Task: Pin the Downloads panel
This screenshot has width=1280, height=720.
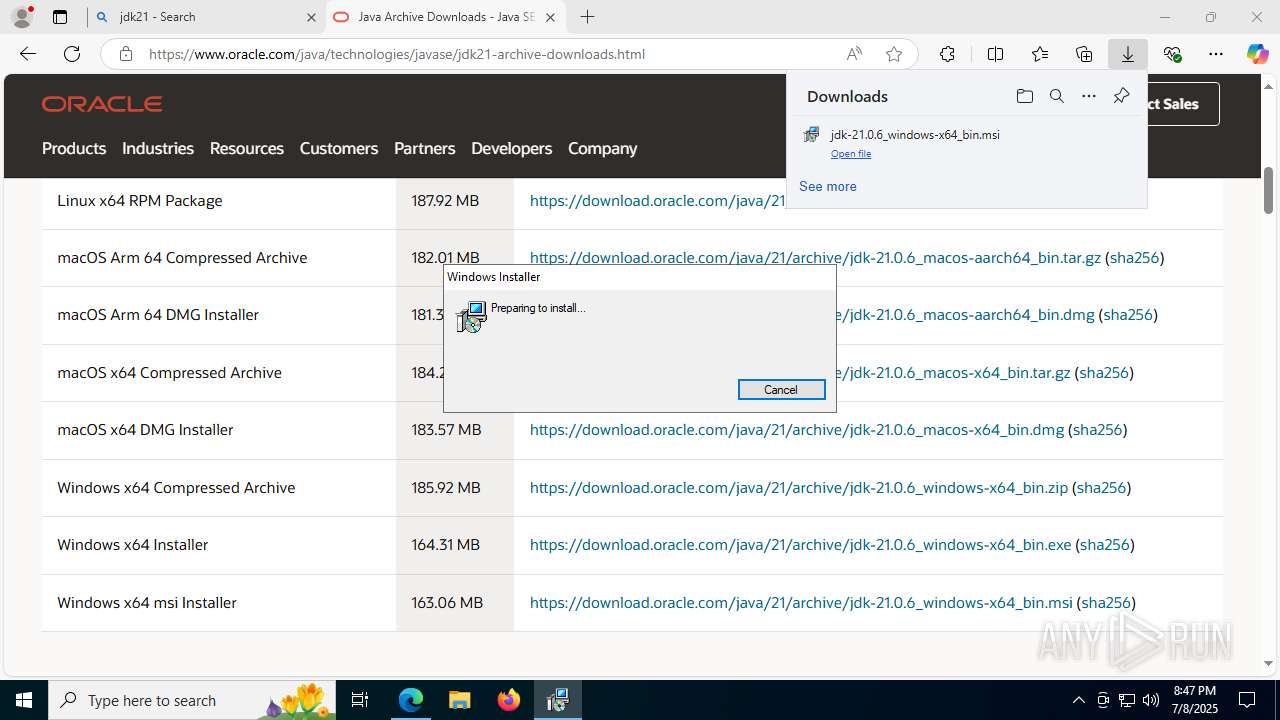Action: click(x=1121, y=96)
